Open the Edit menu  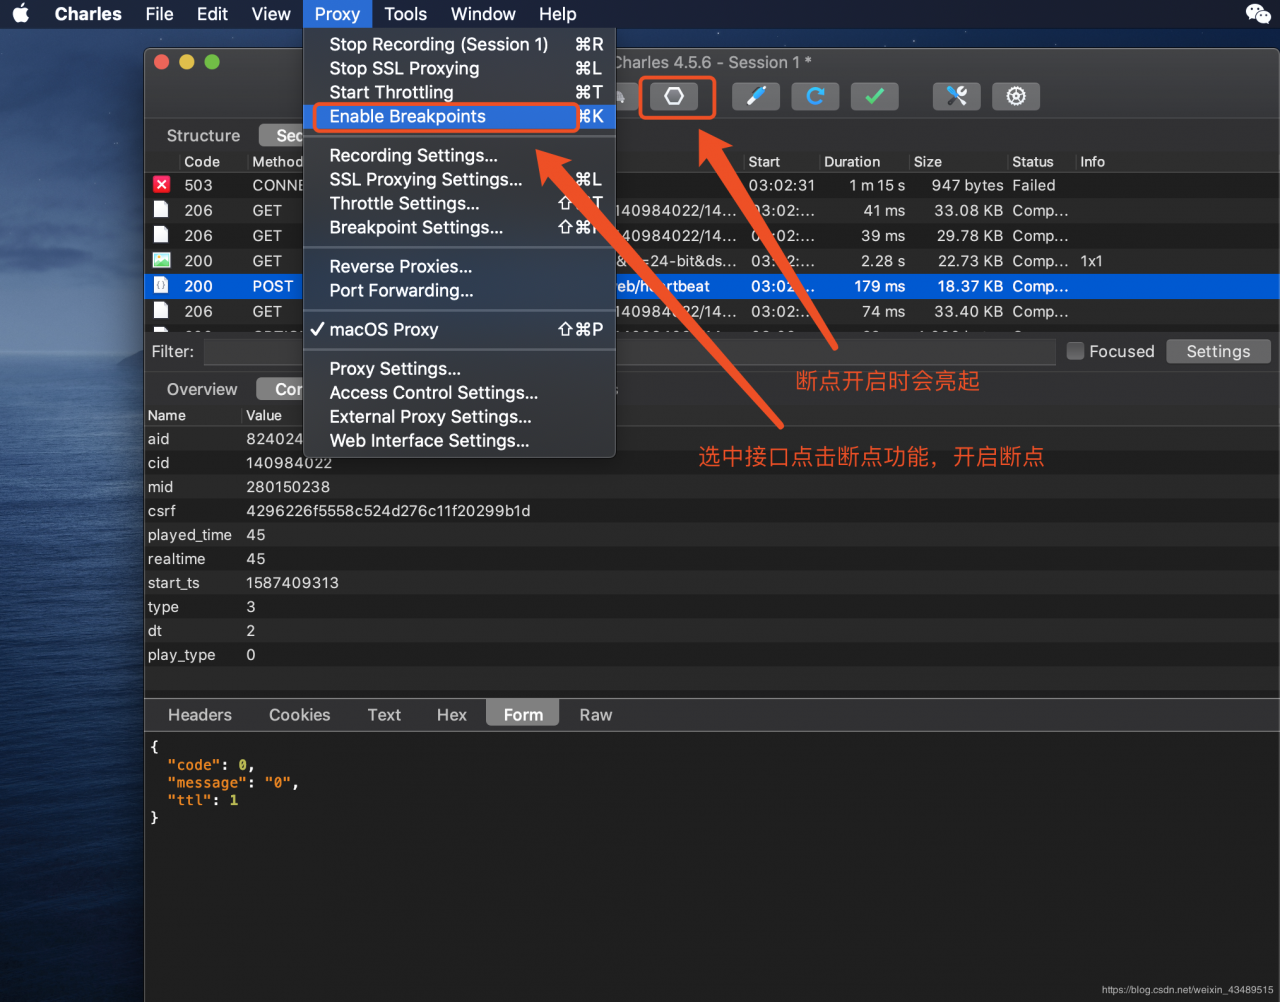coord(212,14)
